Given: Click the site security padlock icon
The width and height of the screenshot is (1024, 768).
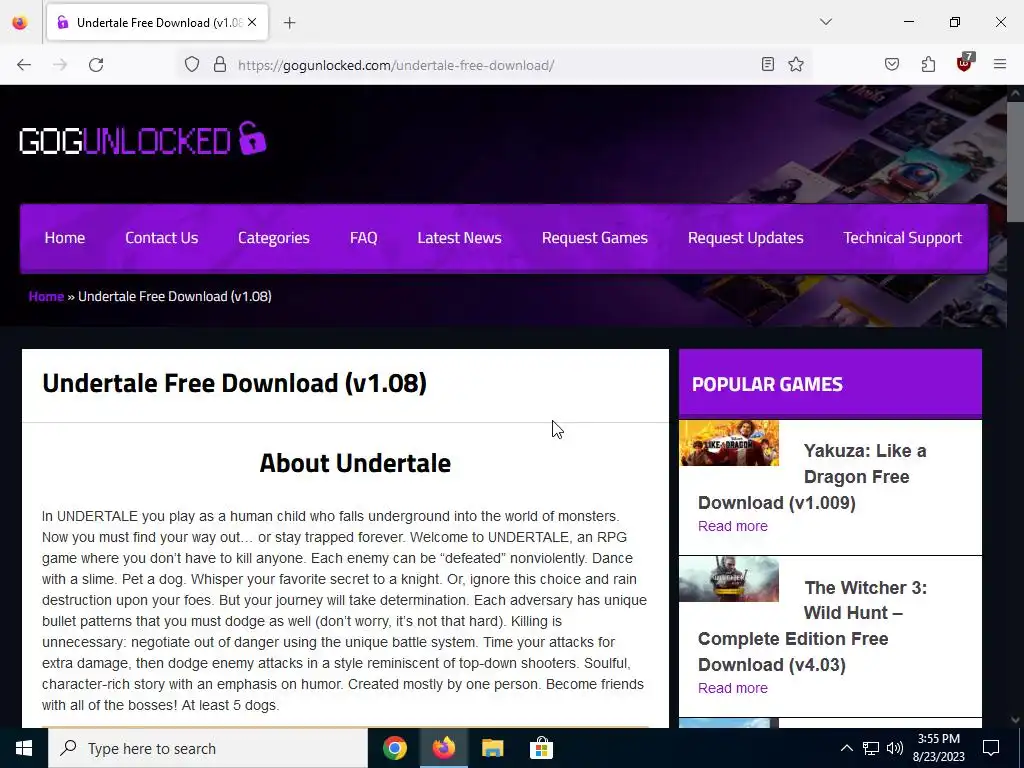Looking at the screenshot, I should [x=220, y=65].
